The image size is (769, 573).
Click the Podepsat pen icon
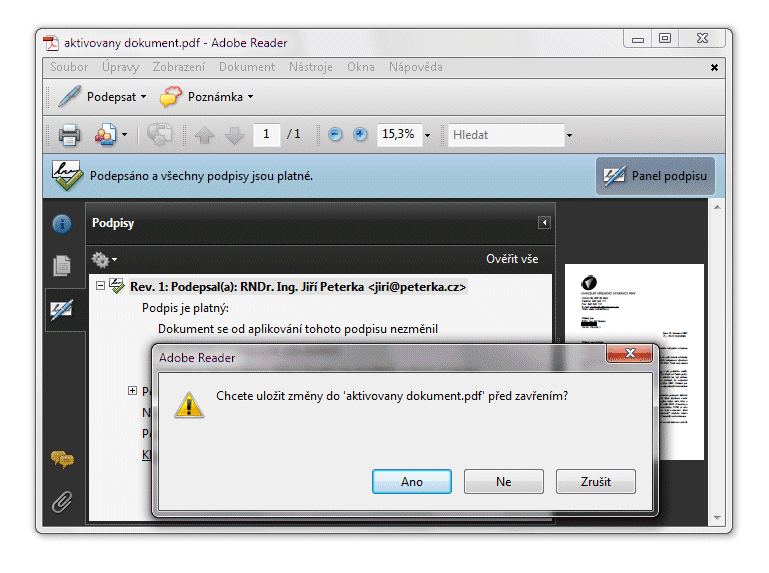coord(69,96)
